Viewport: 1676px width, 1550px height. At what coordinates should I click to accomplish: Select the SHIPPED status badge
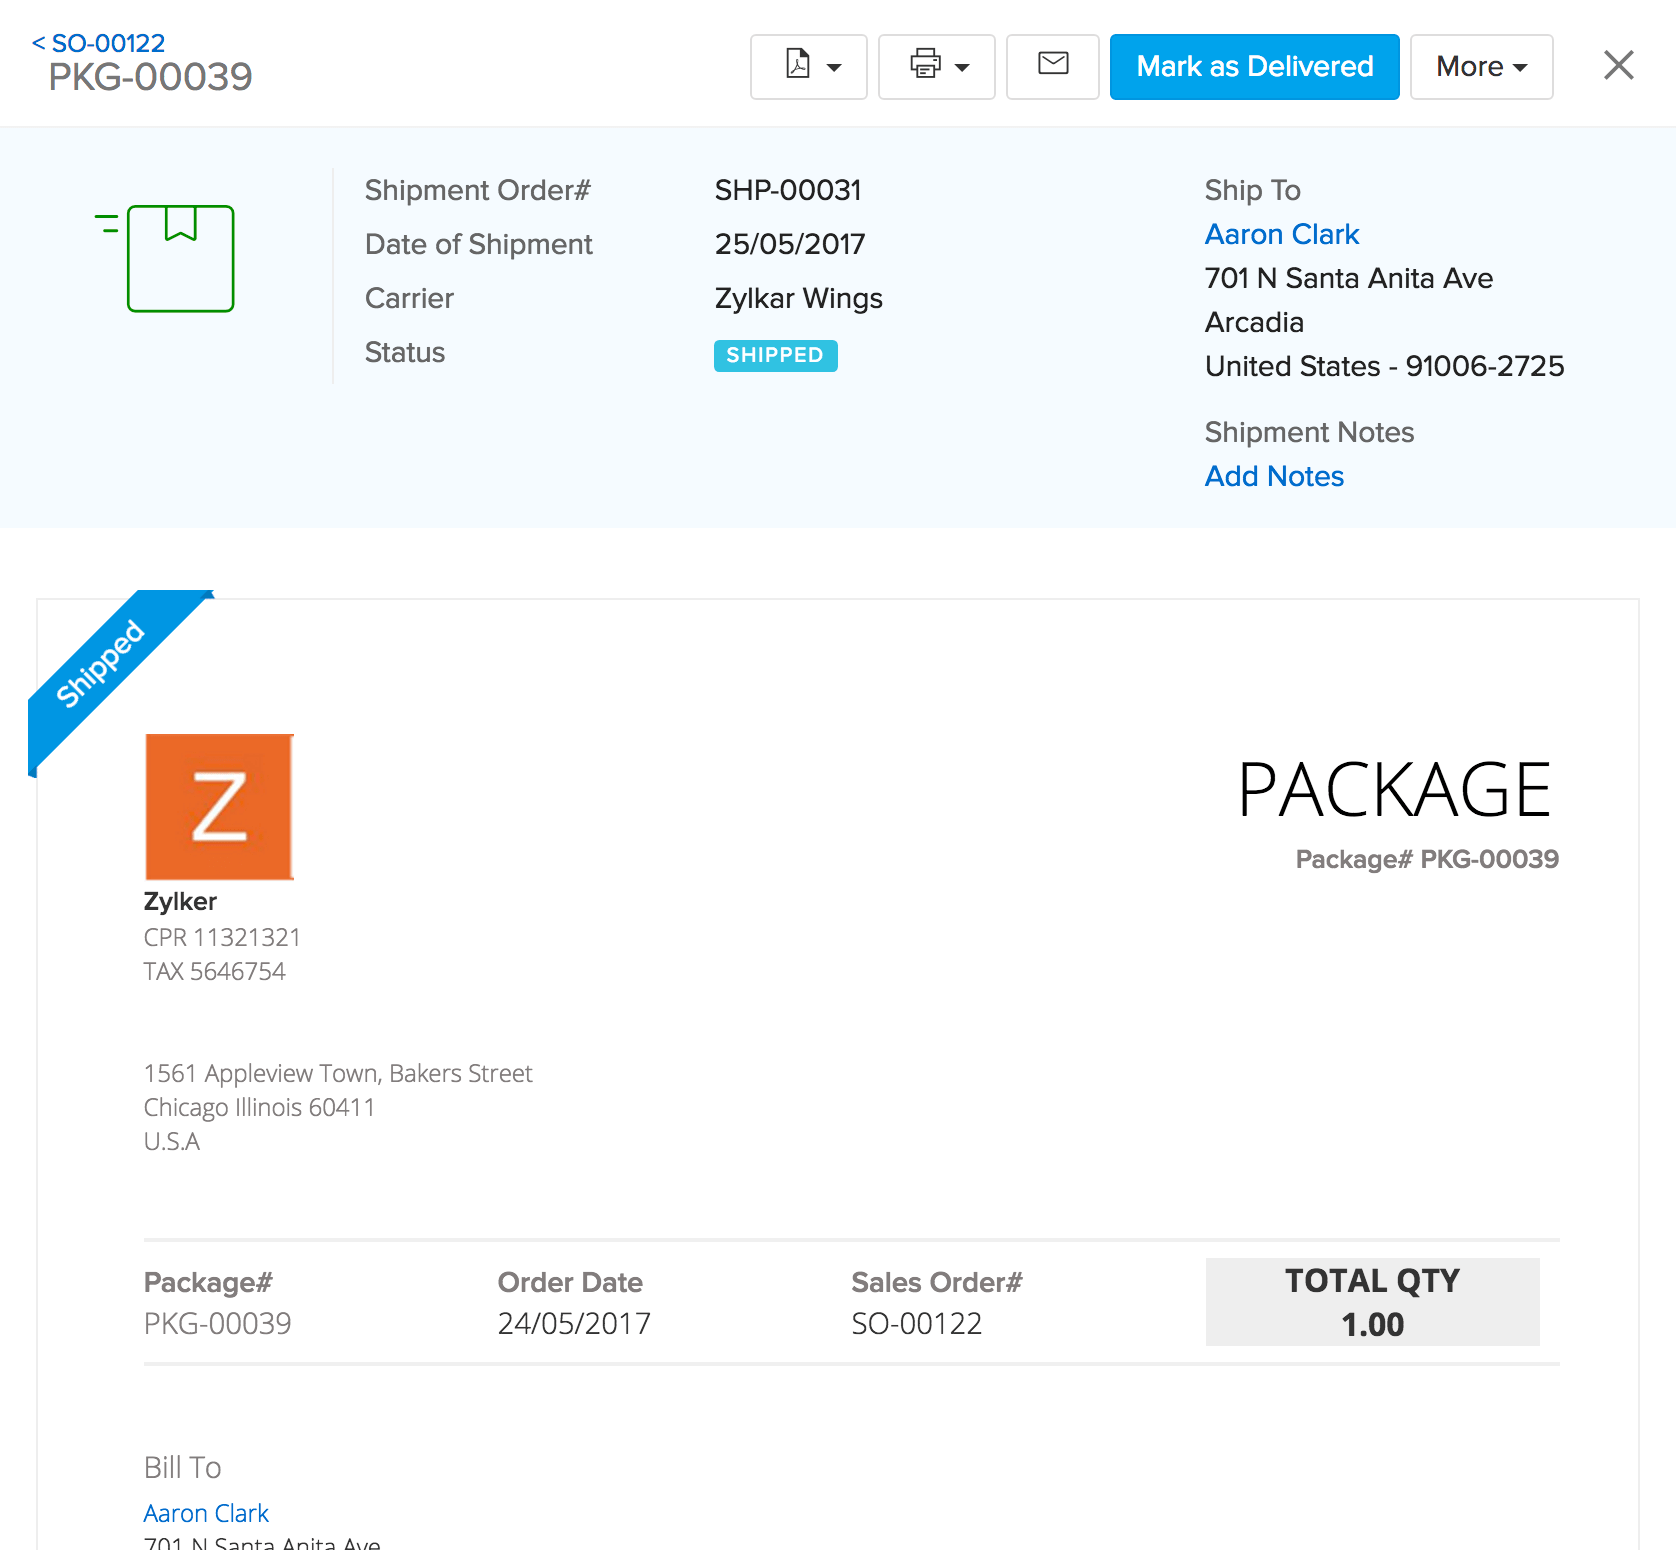(775, 355)
